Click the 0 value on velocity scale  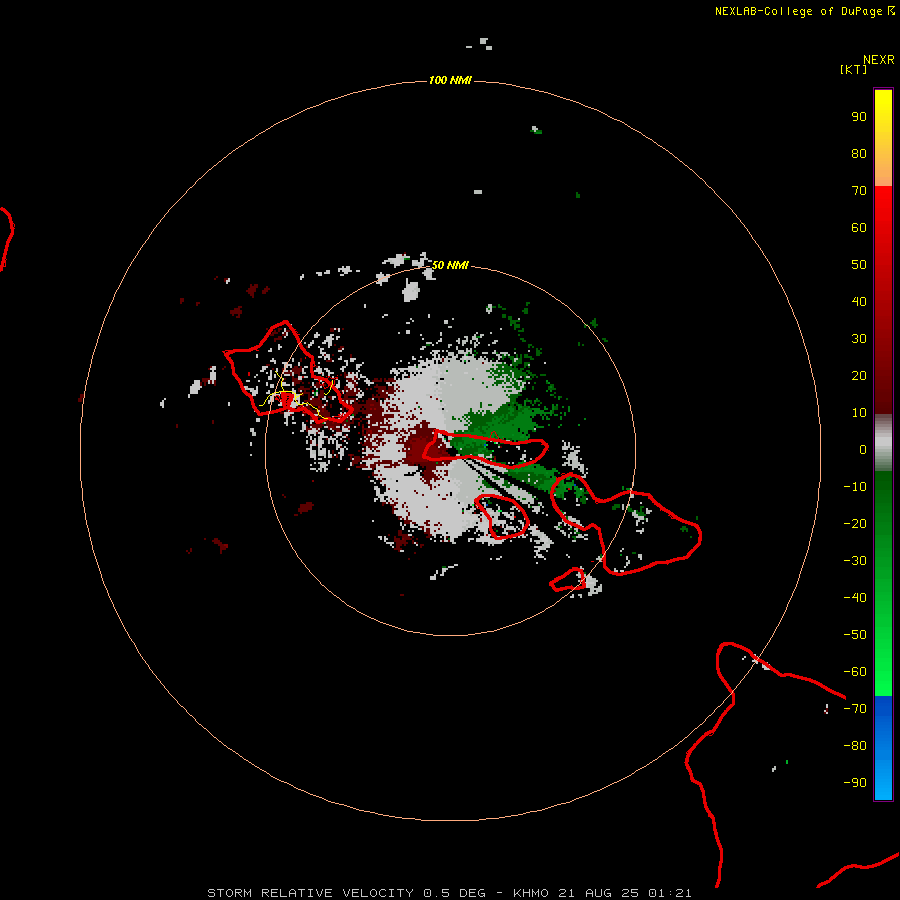click(x=863, y=449)
